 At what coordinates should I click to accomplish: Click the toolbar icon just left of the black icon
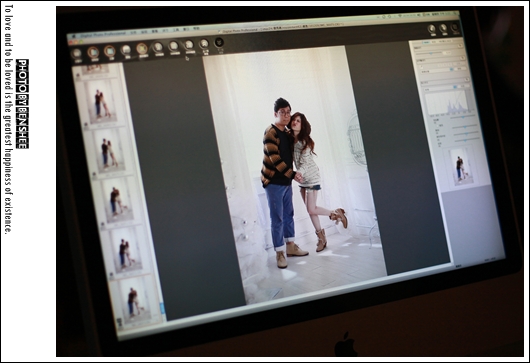[204, 44]
